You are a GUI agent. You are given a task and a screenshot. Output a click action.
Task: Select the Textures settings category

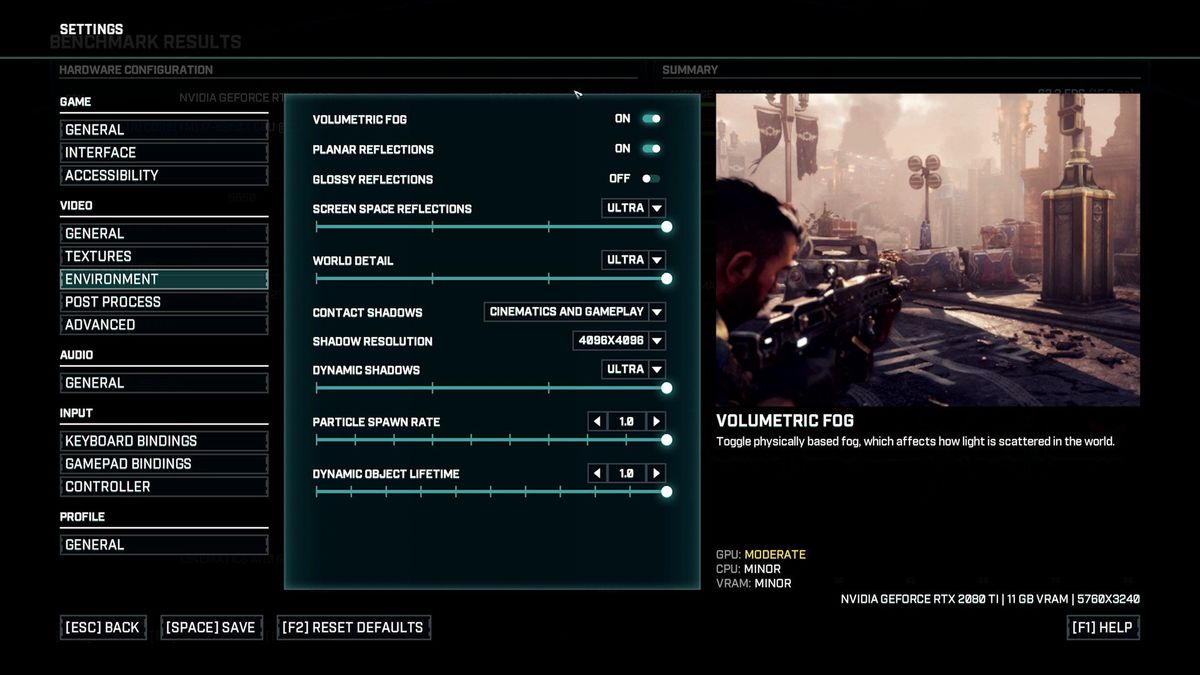pos(164,256)
